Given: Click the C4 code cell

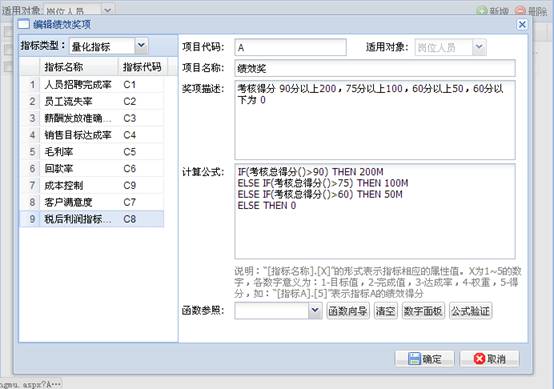Looking at the screenshot, I should tap(130, 135).
